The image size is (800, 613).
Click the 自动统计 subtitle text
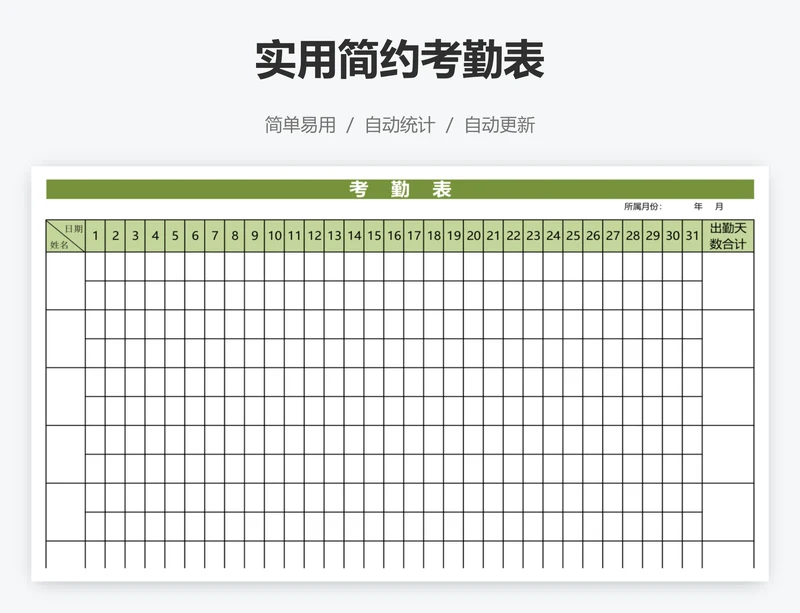400,125
